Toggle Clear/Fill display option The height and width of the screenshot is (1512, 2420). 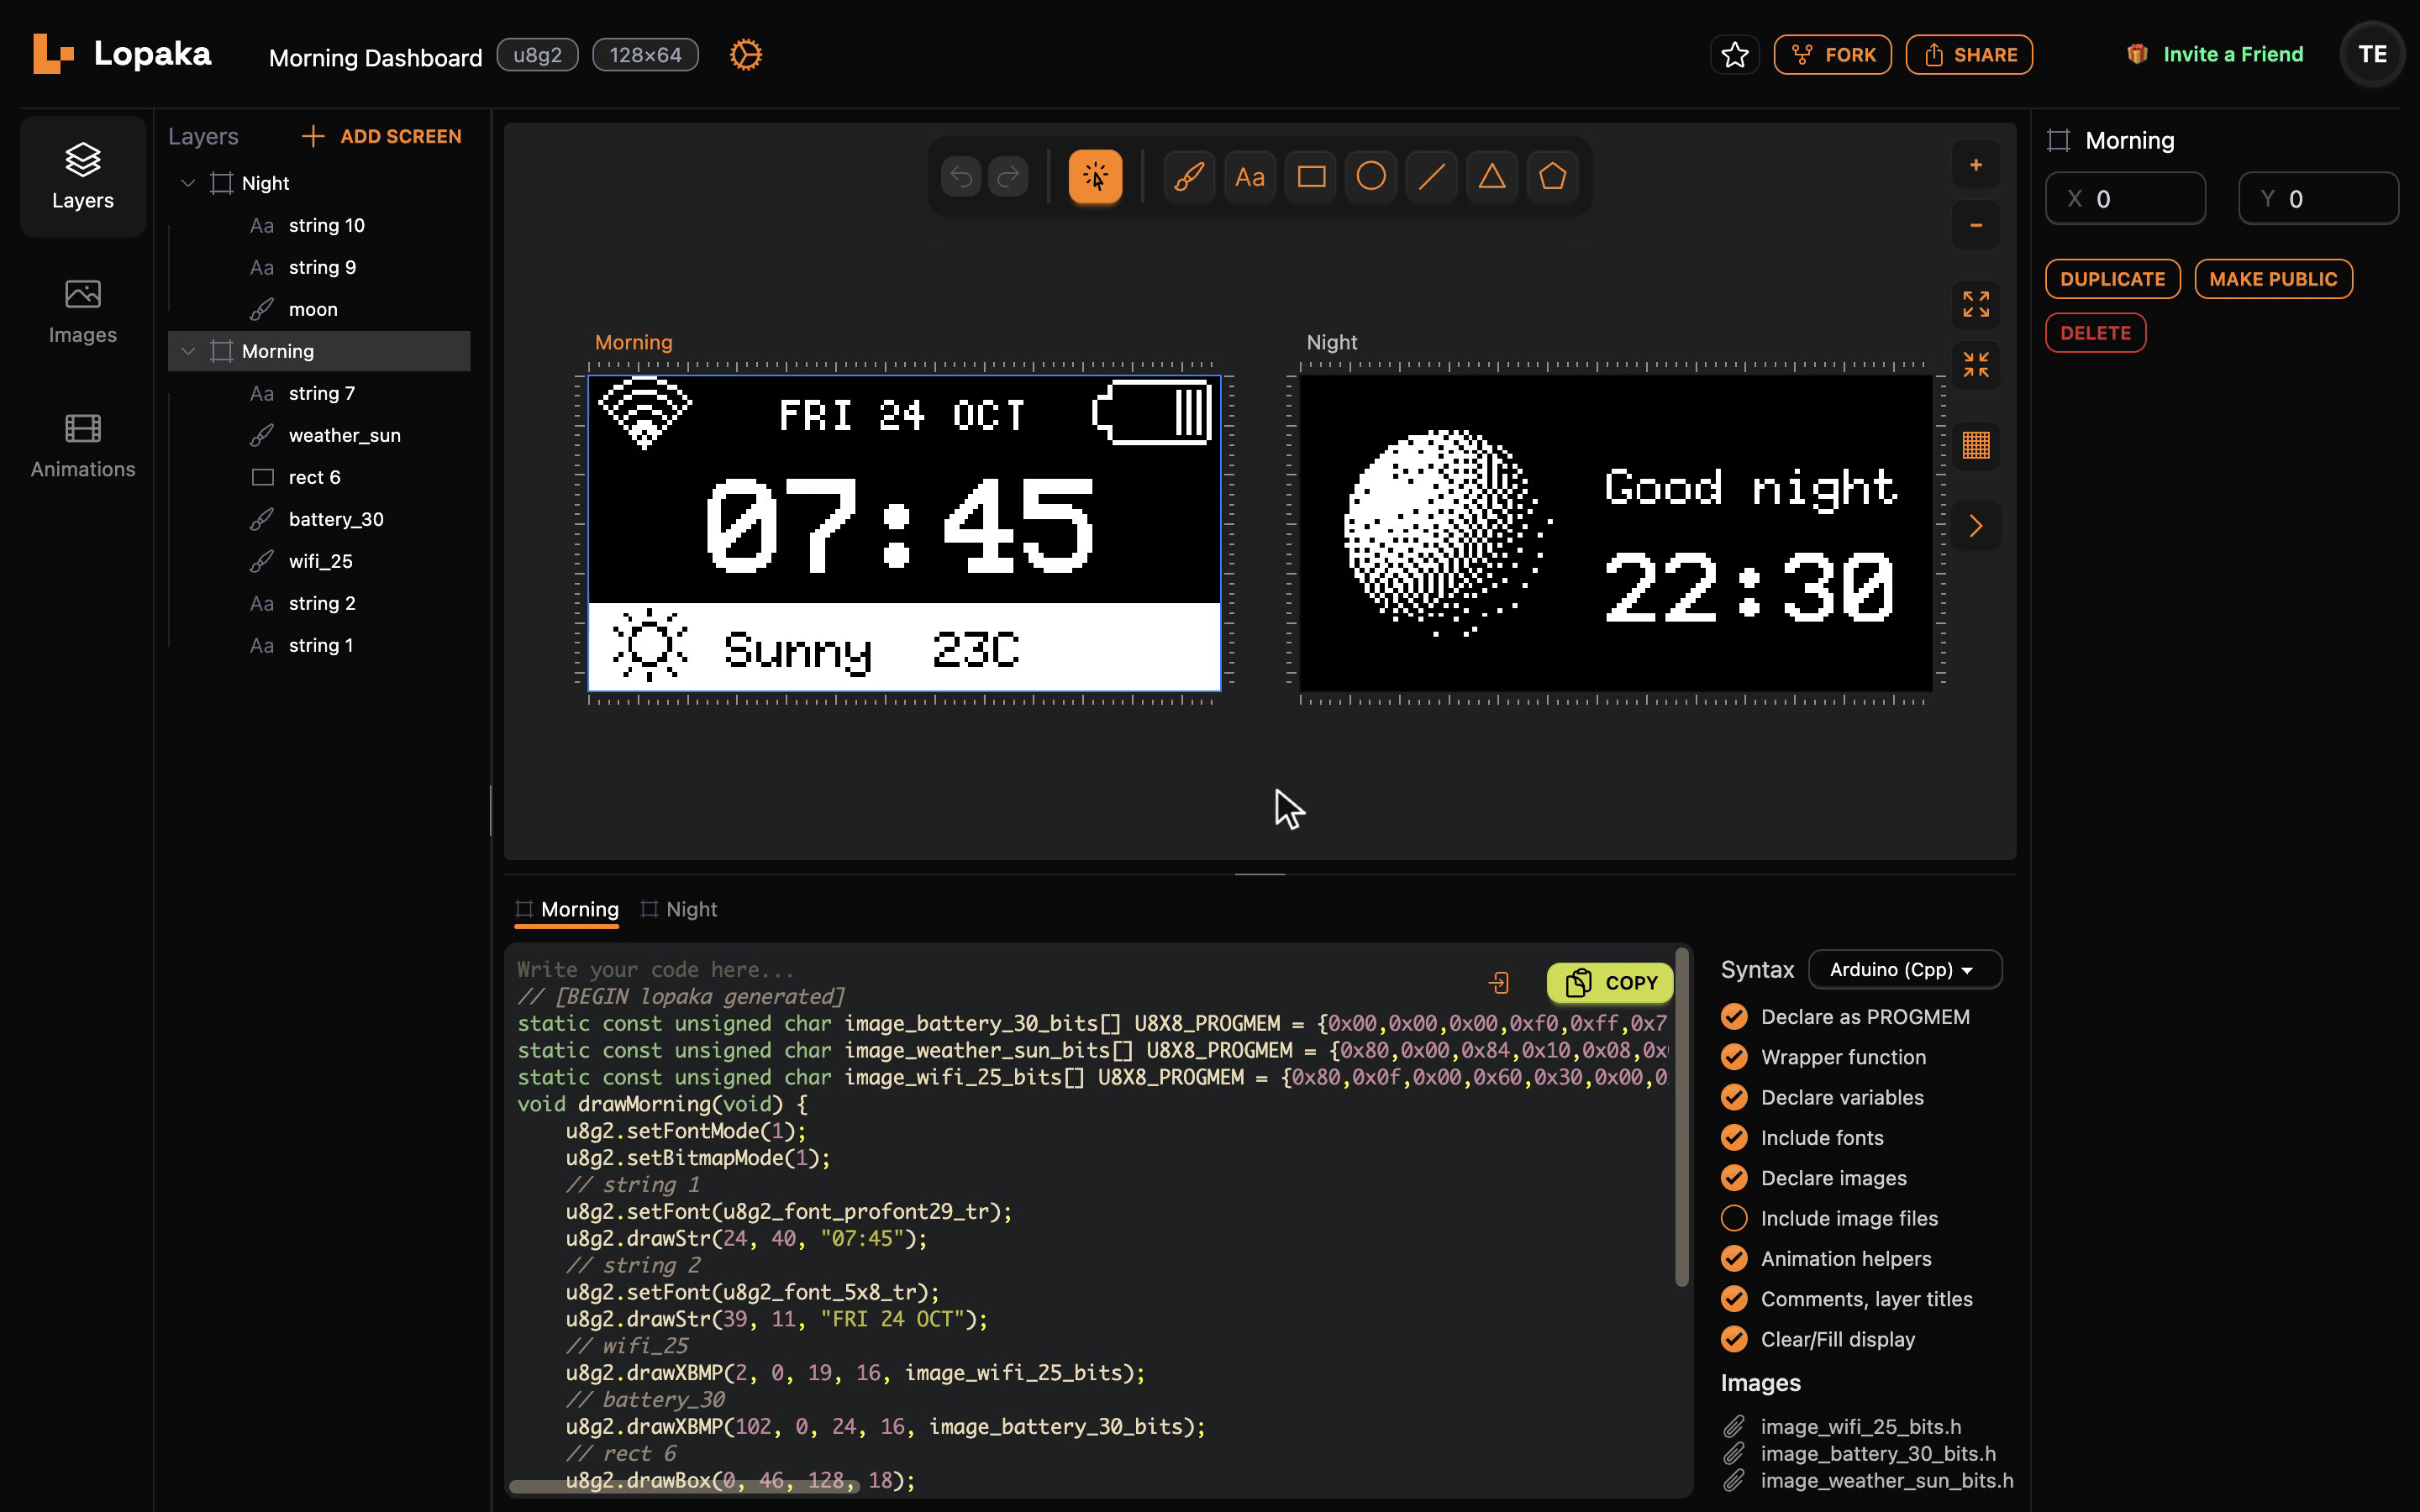pos(1734,1339)
